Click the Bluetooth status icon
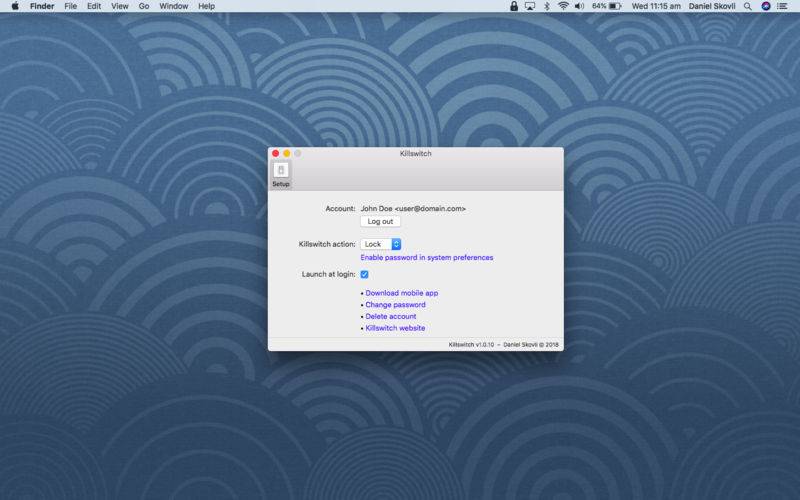This screenshot has height=500, width=800. 546,6
